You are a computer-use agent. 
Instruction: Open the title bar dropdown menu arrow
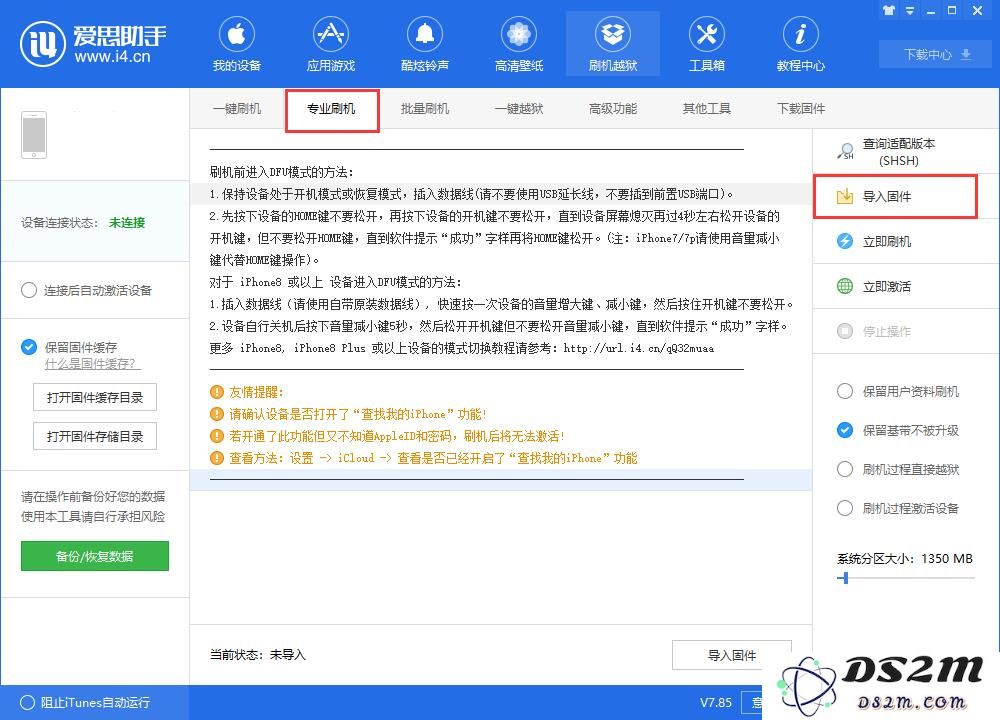(910, 11)
